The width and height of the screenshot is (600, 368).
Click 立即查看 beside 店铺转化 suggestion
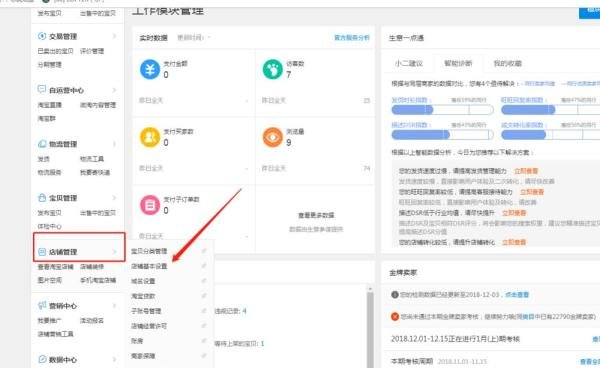click(514, 242)
